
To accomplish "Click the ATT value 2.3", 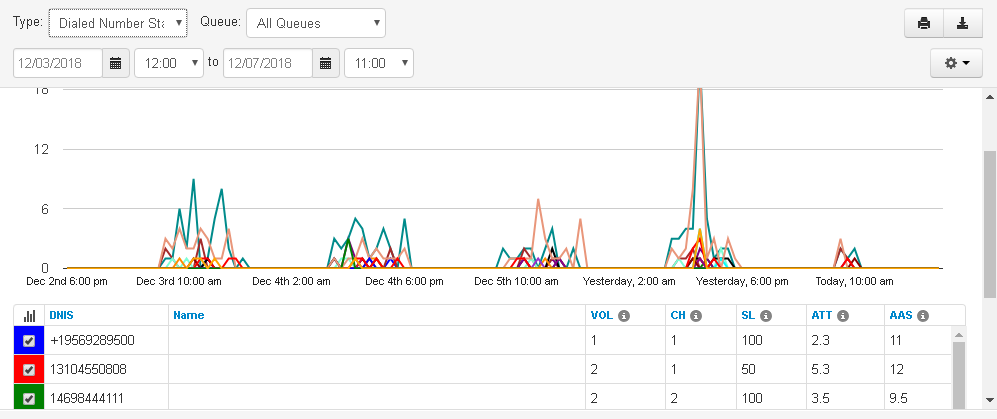I will point(822,341).
